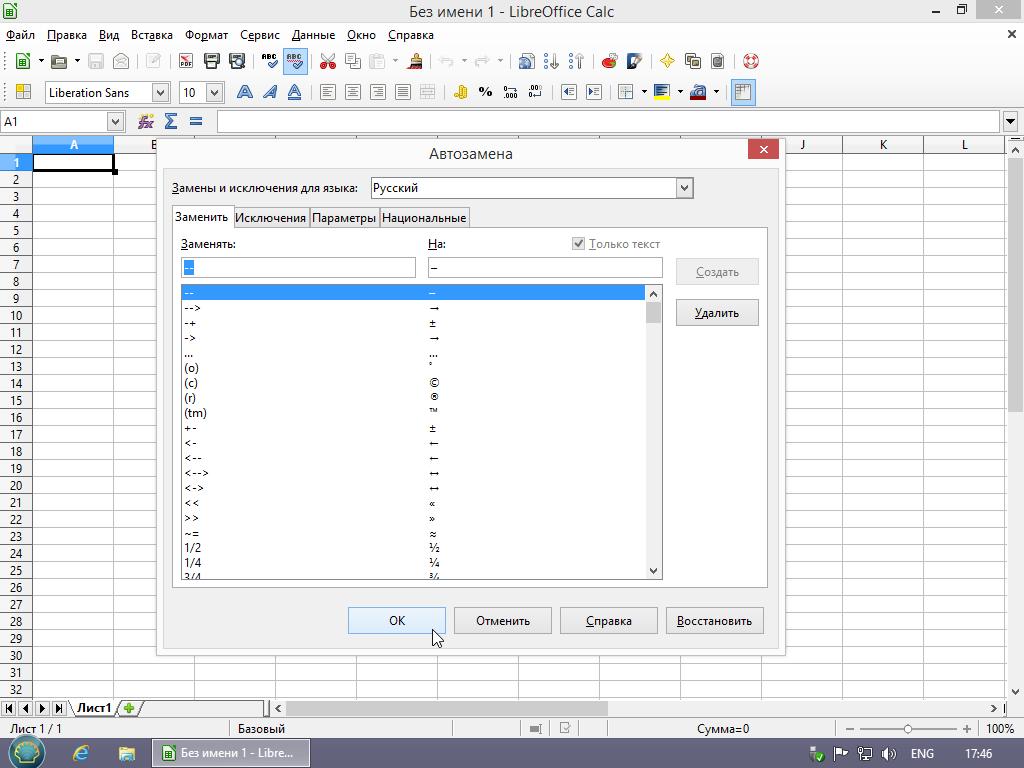Increase indent
The image size is (1024, 768).
pyautogui.click(x=594, y=92)
